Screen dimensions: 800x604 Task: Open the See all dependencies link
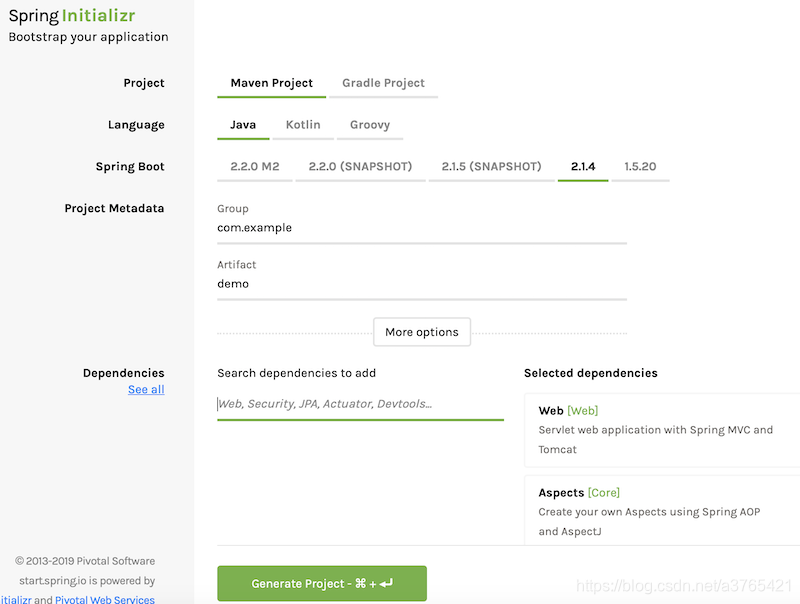[x=146, y=390]
